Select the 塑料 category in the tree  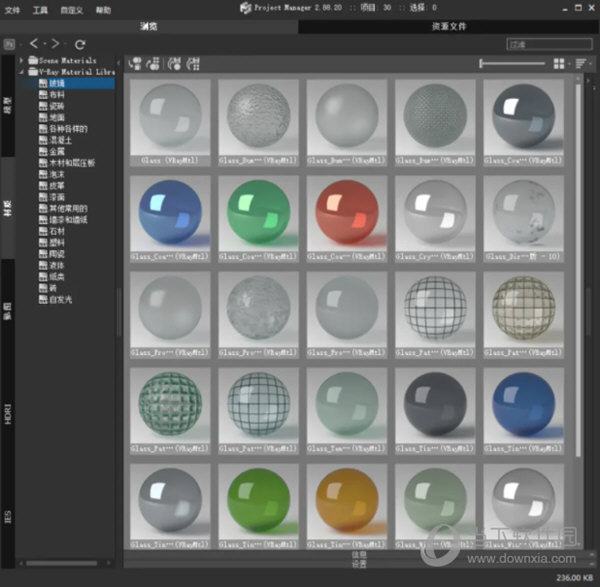[57, 243]
